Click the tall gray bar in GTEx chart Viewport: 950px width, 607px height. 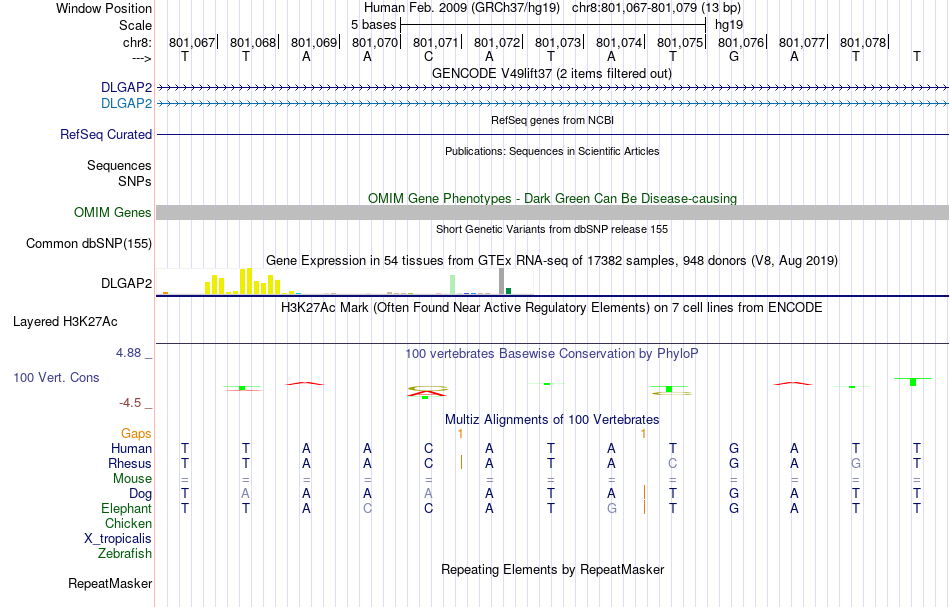click(x=501, y=282)
